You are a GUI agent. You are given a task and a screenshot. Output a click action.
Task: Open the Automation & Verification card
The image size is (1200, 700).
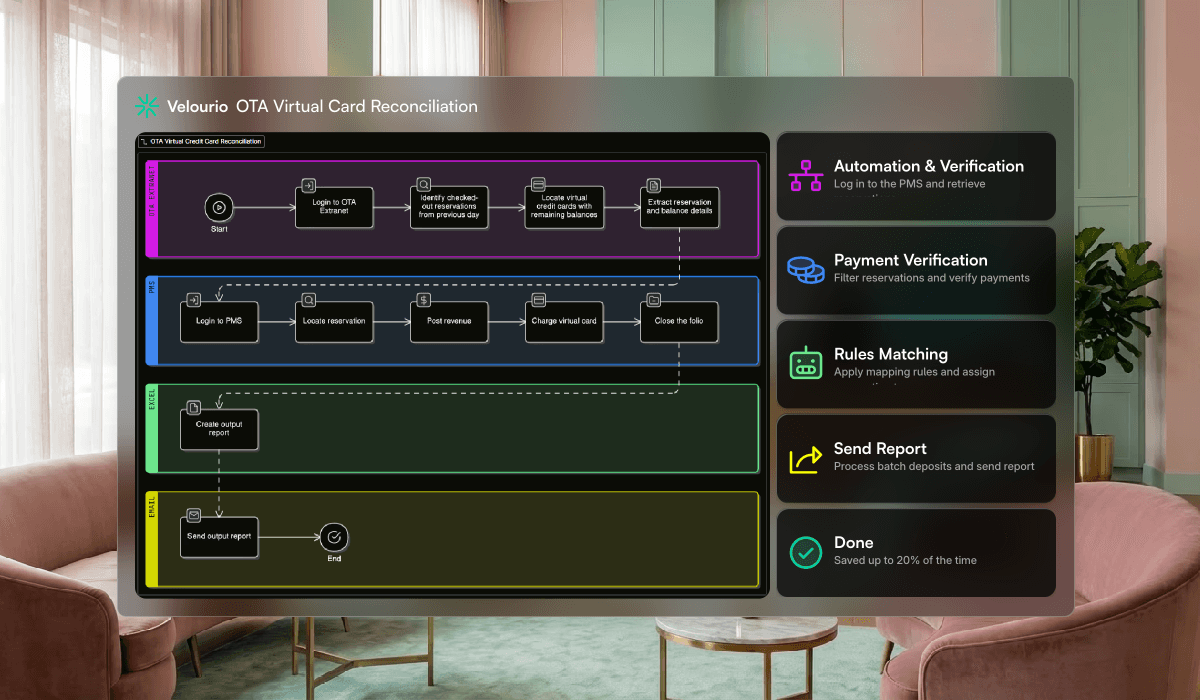coord(916,176)
